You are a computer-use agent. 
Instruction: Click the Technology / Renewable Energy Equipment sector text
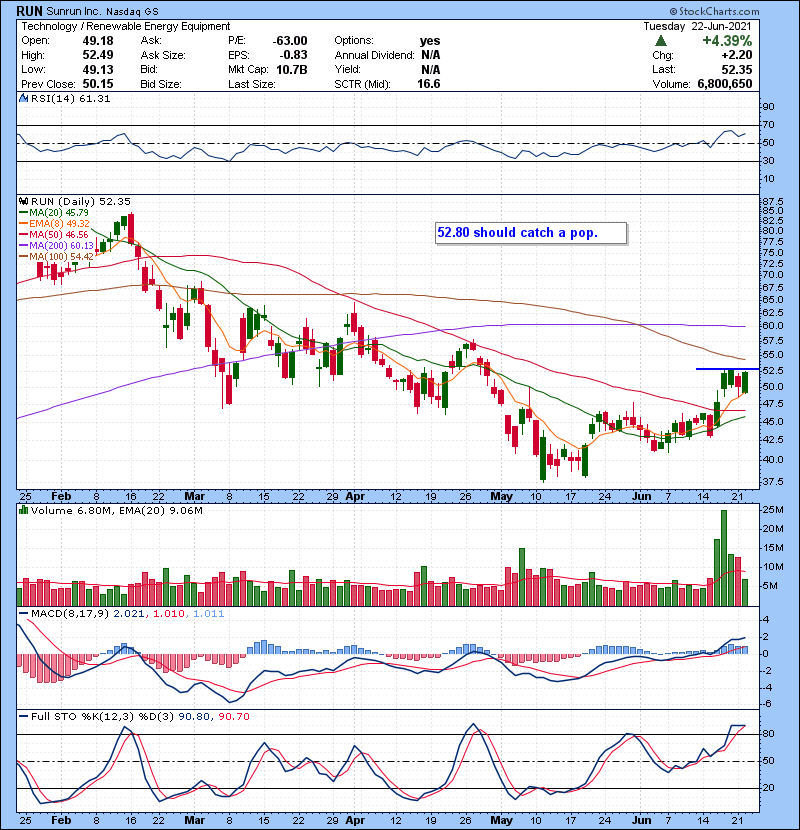click(x=125, y=26)
